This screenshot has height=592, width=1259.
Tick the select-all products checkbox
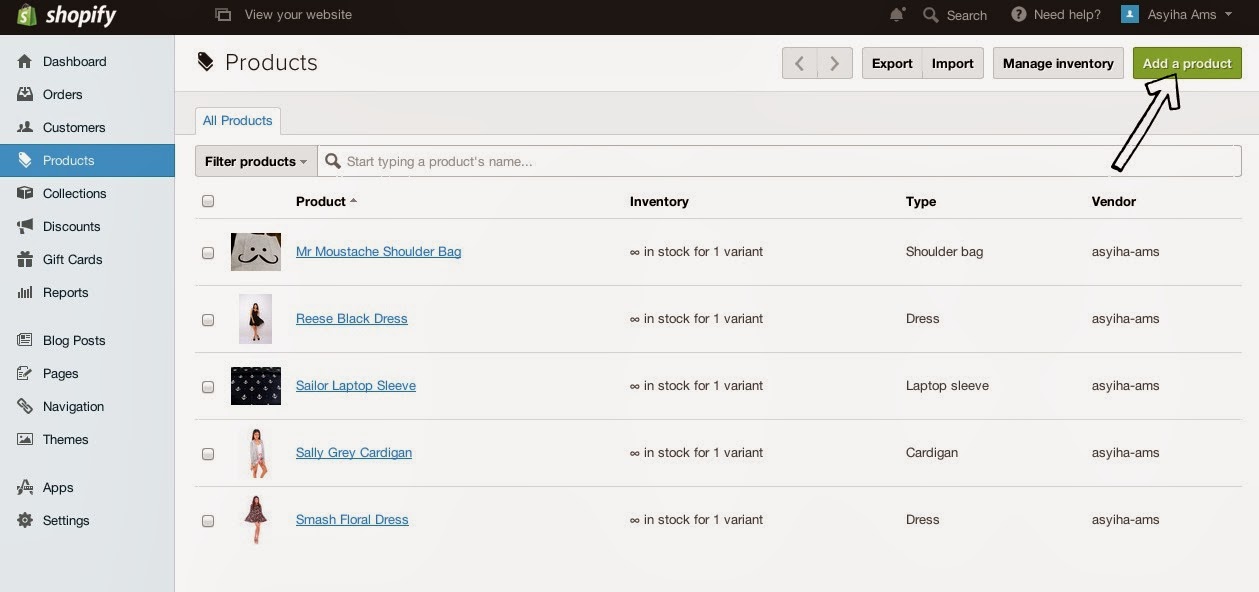[x=208, y=201]
